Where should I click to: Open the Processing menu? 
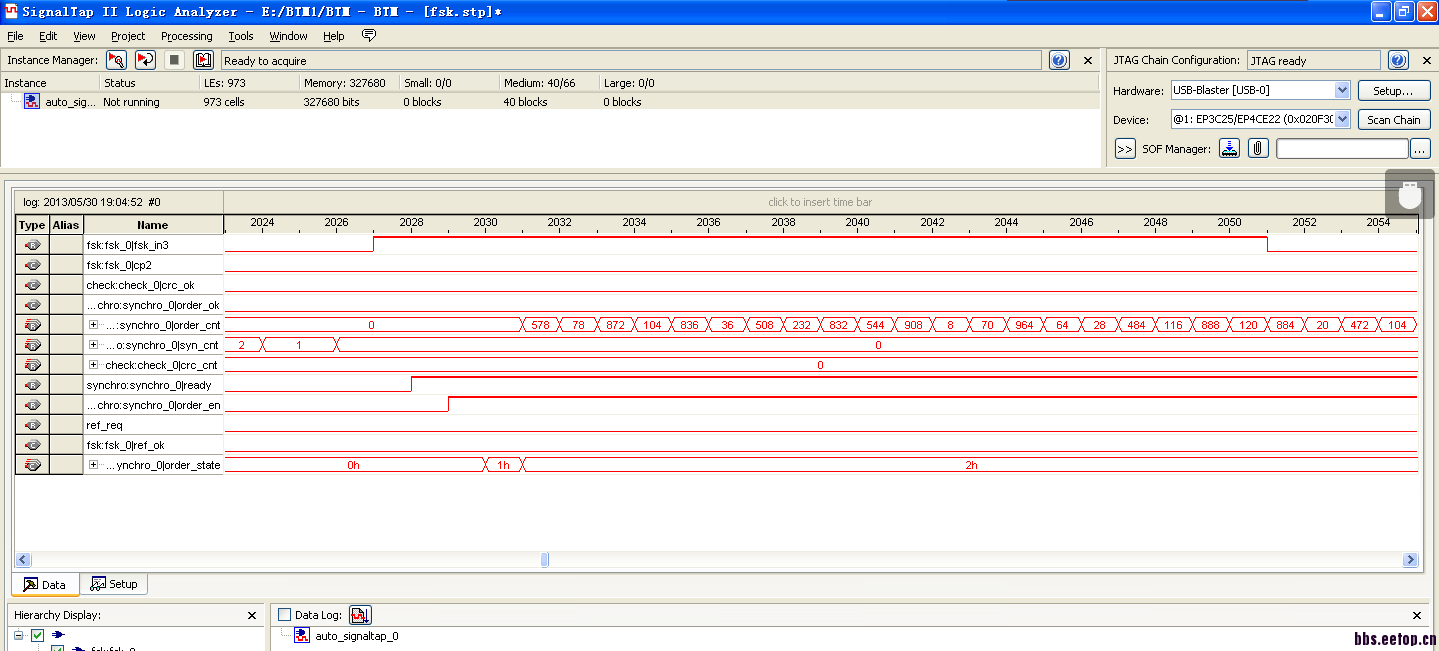coord(186,36)
